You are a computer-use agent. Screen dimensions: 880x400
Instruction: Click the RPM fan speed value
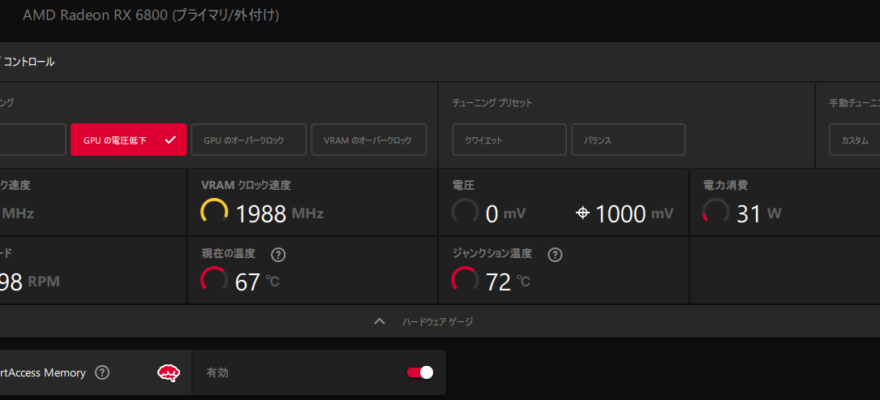[29, 282]
